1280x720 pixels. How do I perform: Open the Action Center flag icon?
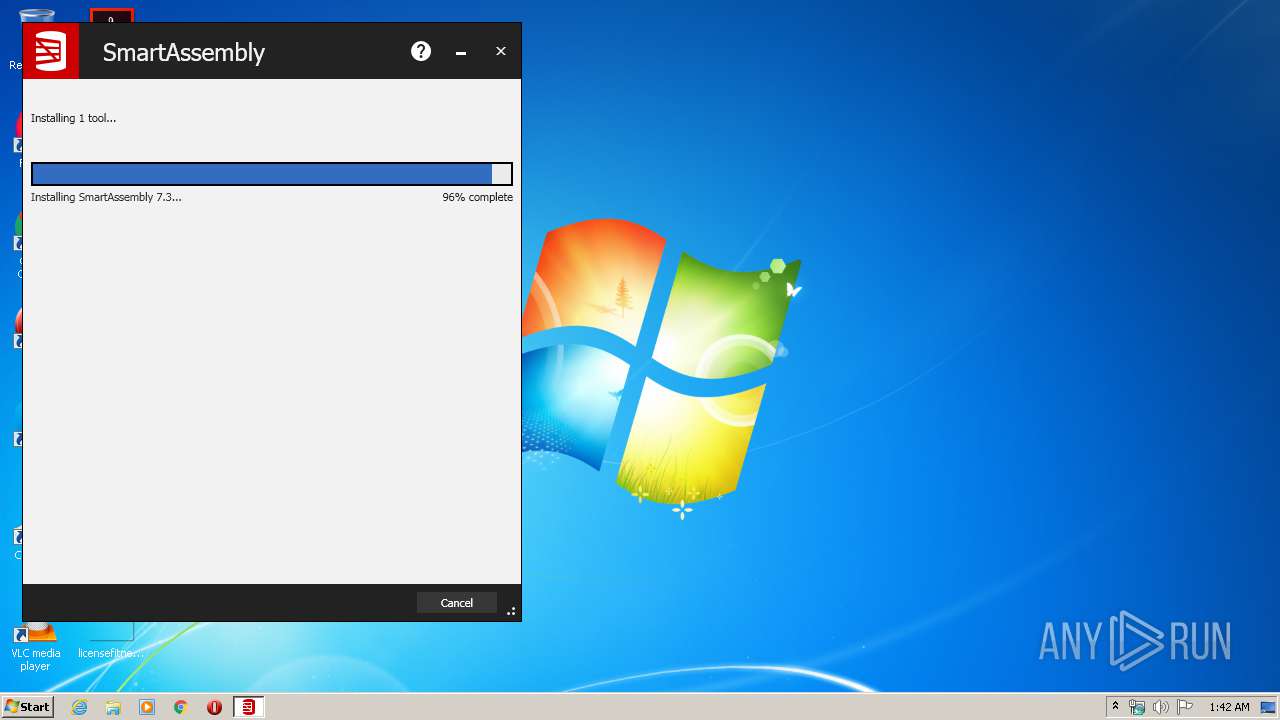[x=1185, y=707]
